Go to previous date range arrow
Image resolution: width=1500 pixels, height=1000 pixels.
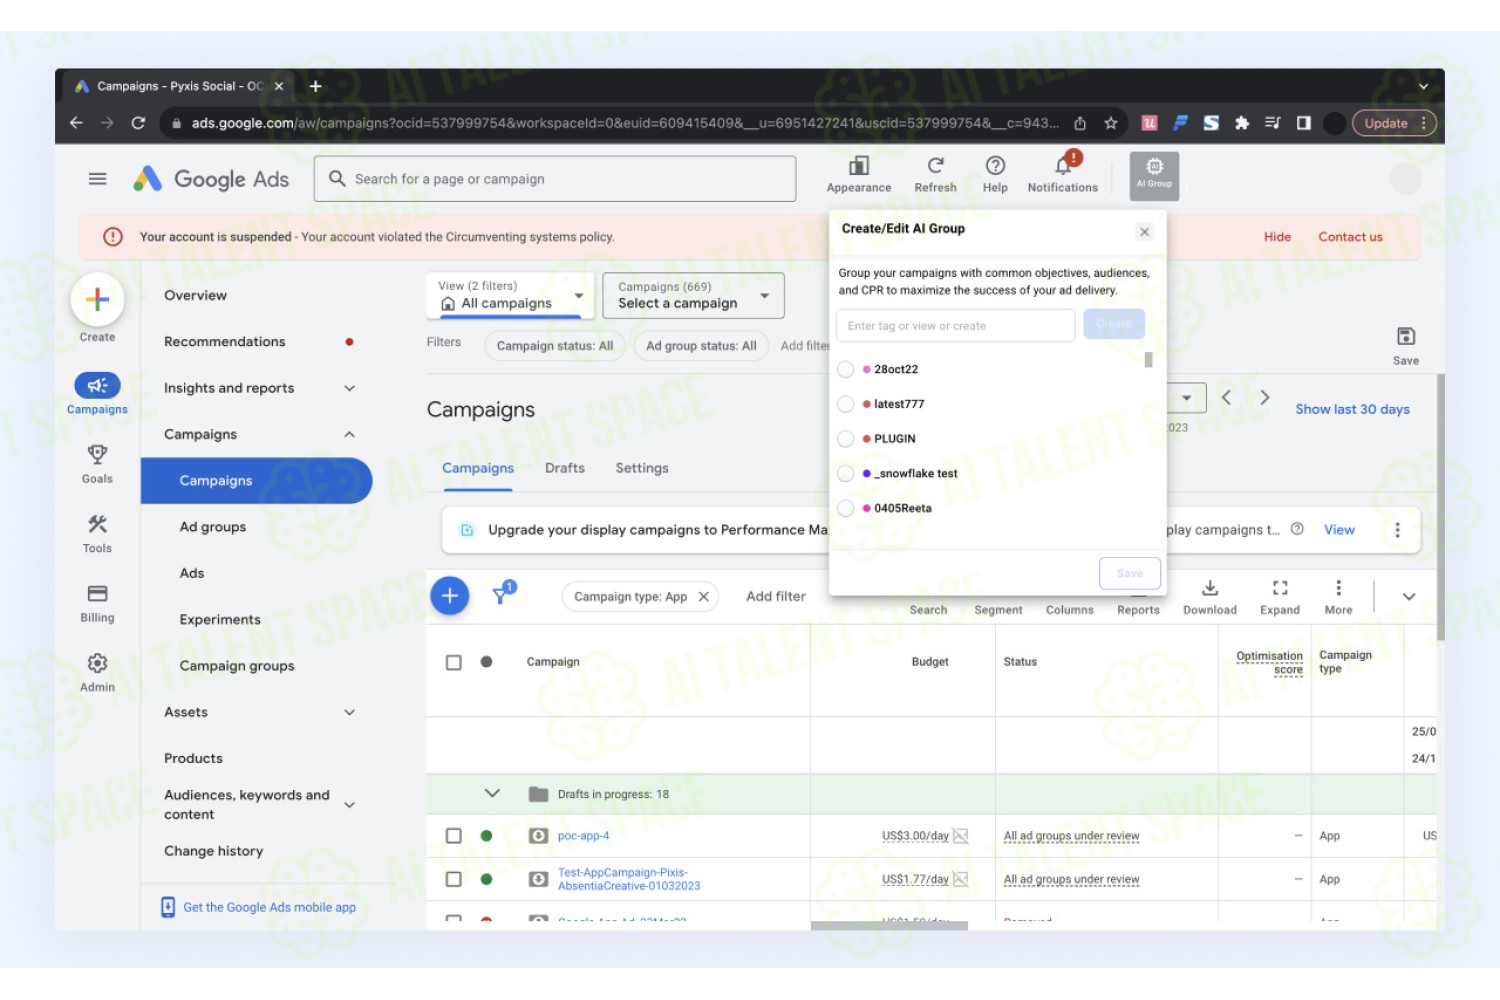1226,398
